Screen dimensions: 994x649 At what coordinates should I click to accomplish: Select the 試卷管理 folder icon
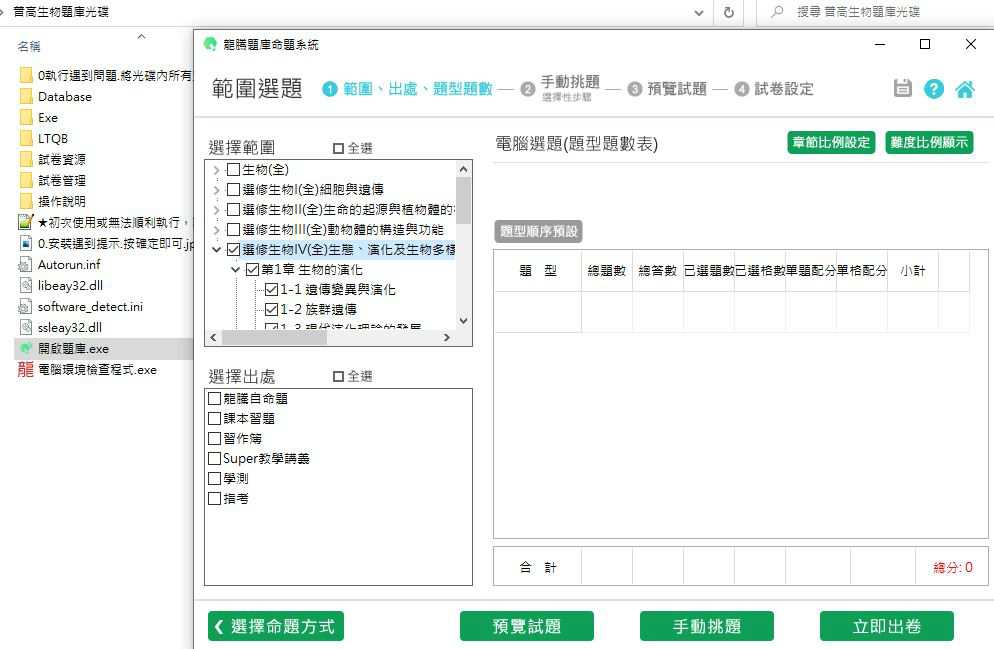click(26, 180)
